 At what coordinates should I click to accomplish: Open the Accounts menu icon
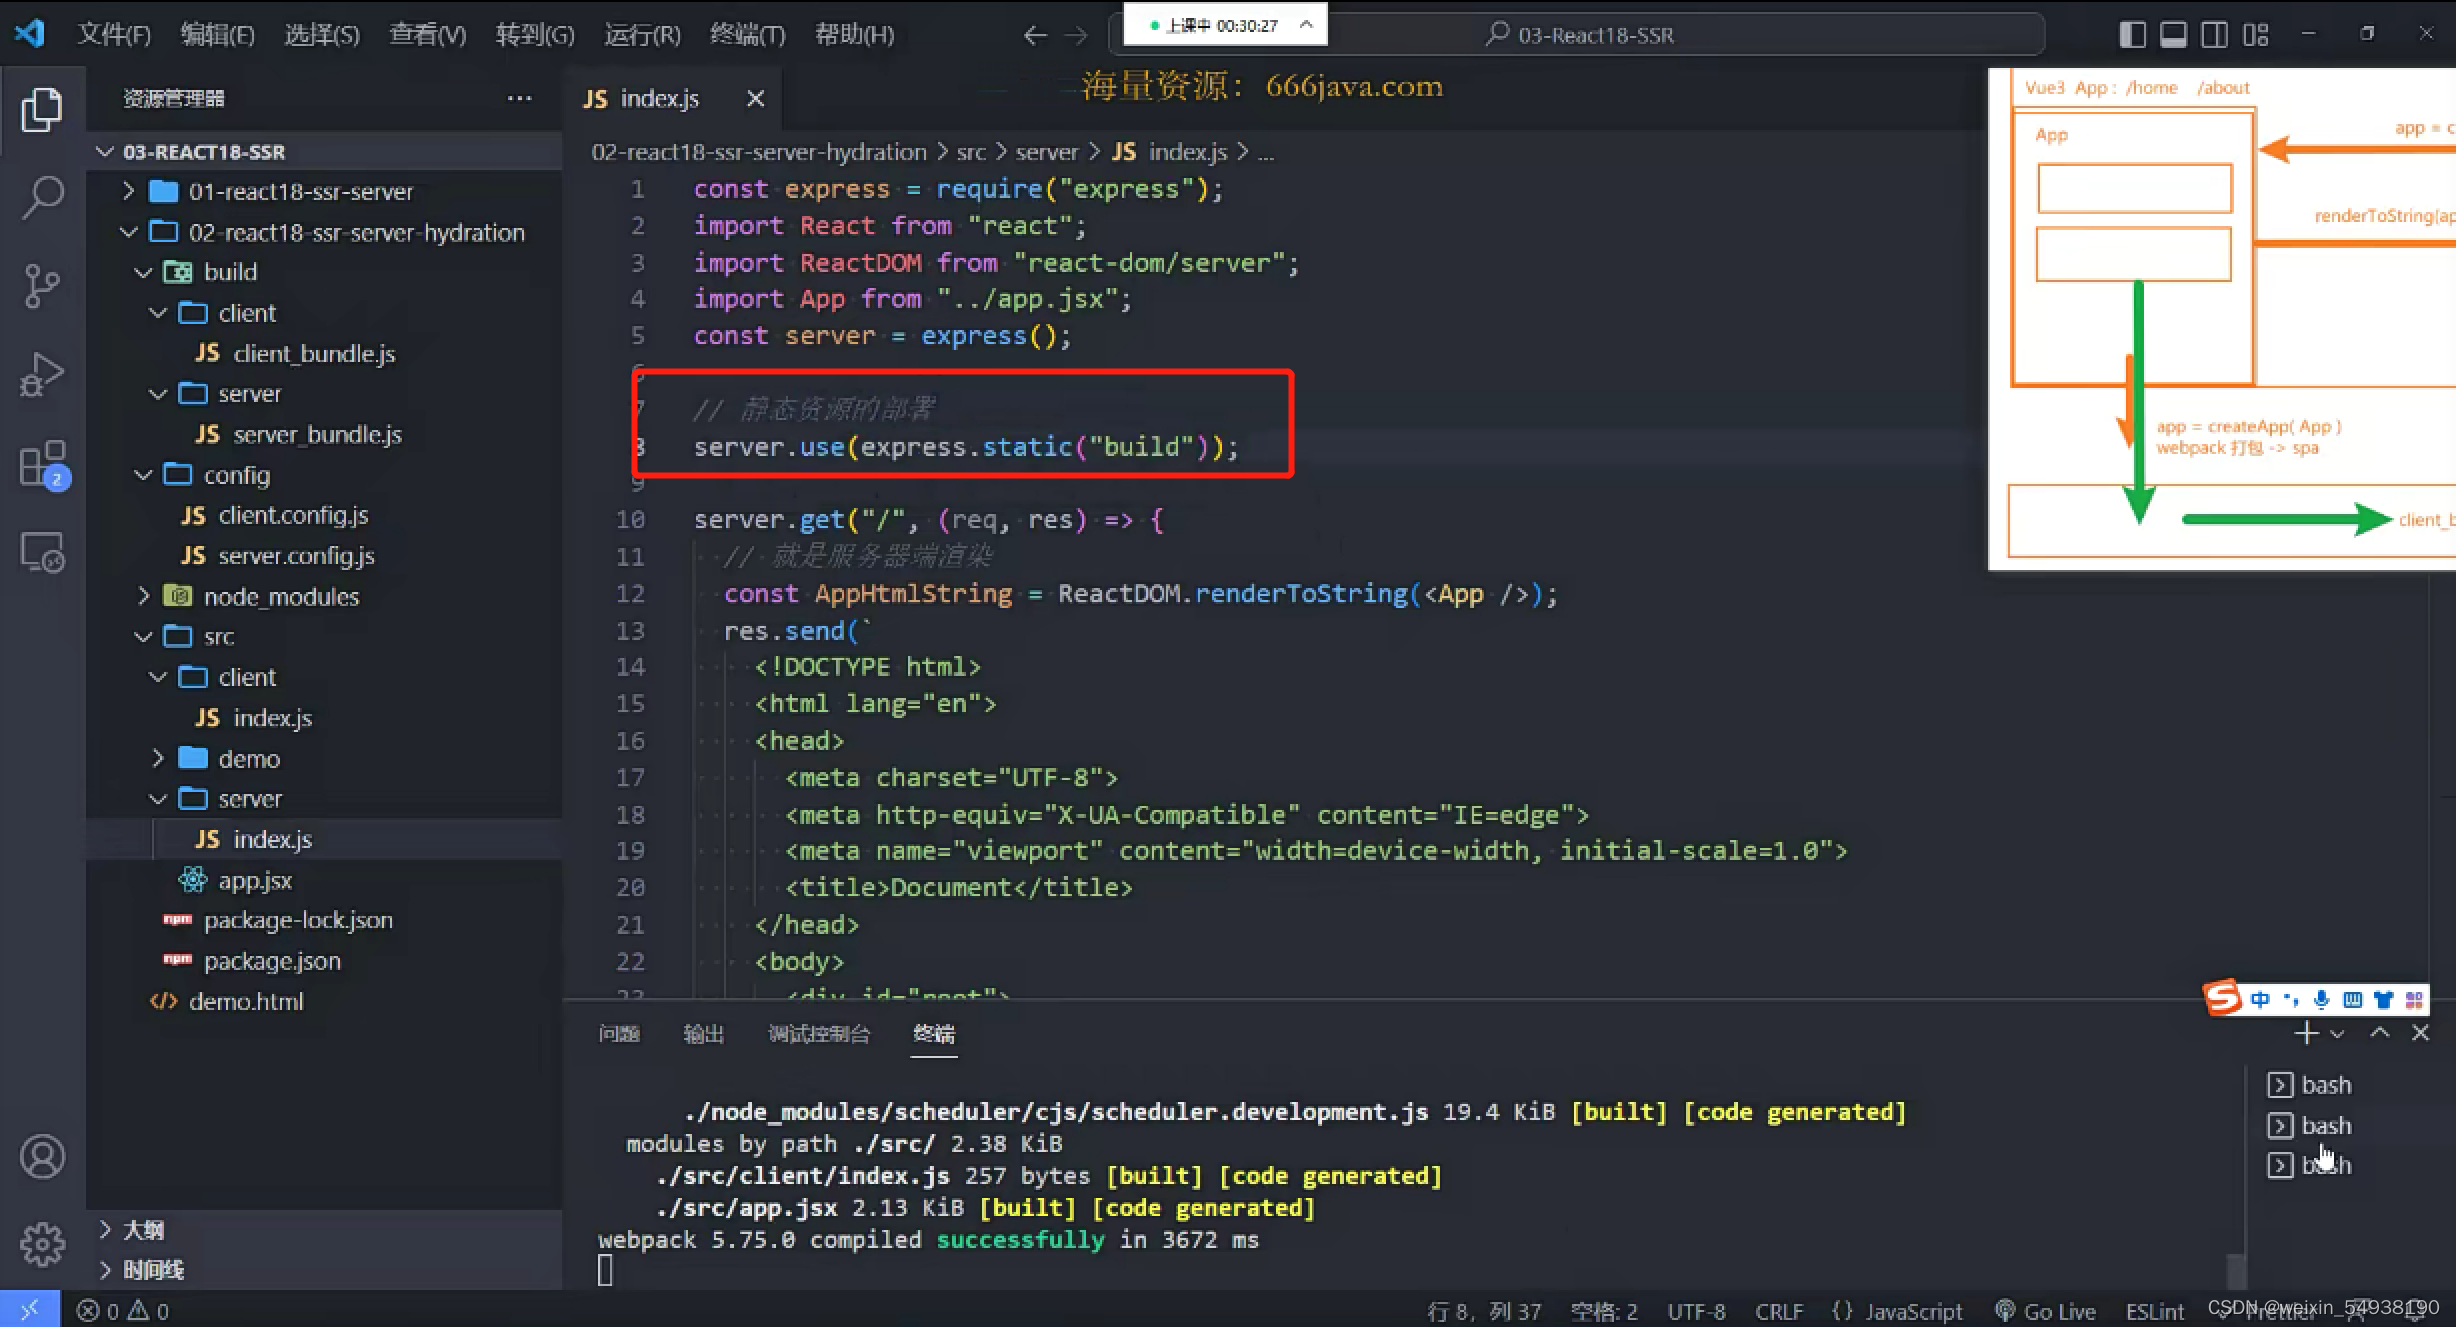coord(42,1157)
